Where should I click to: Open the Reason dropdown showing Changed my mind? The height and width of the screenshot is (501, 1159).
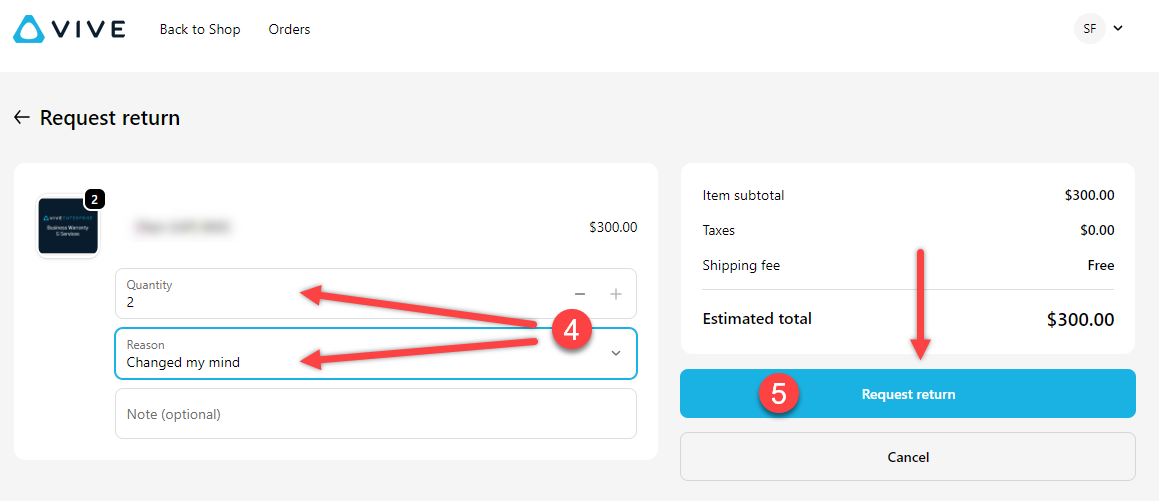[x=375, y=353]
